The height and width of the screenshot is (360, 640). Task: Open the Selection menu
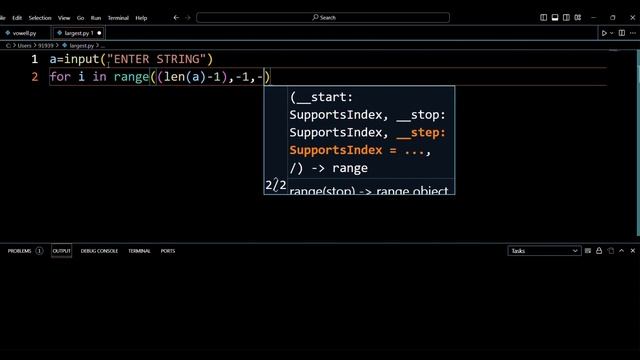40,18
